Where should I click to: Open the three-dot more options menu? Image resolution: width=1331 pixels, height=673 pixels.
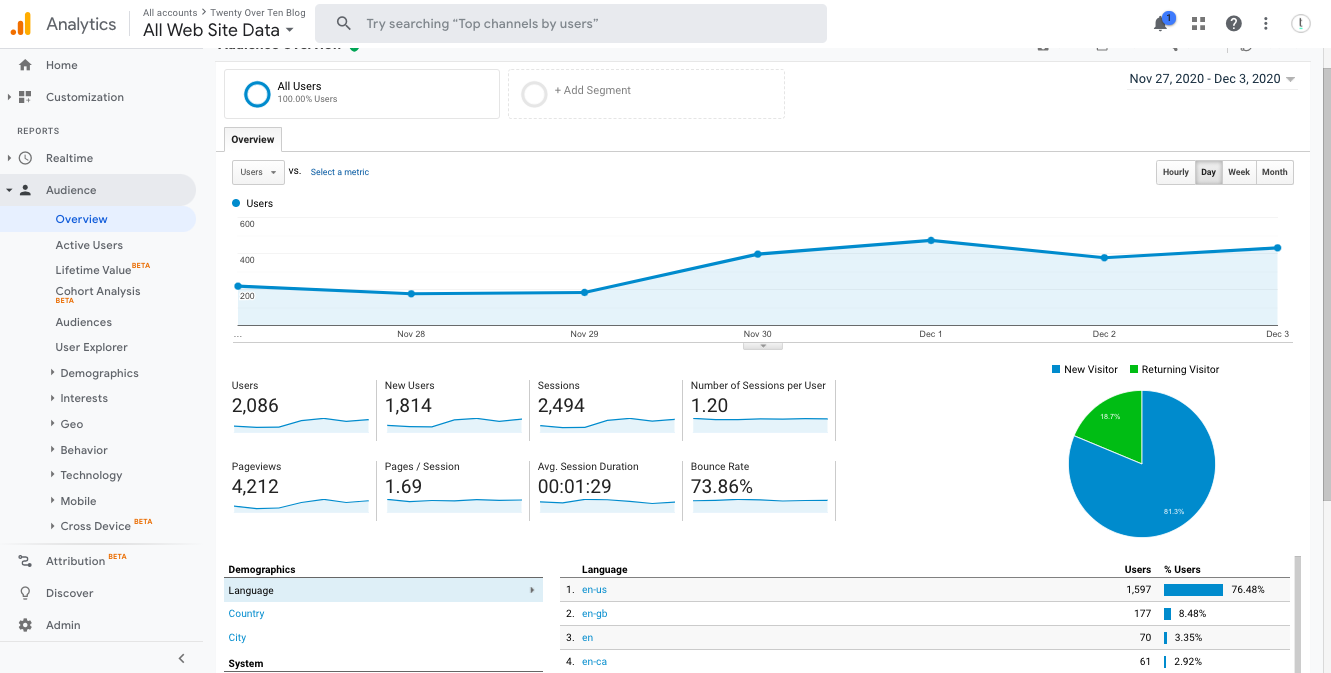1266,23
